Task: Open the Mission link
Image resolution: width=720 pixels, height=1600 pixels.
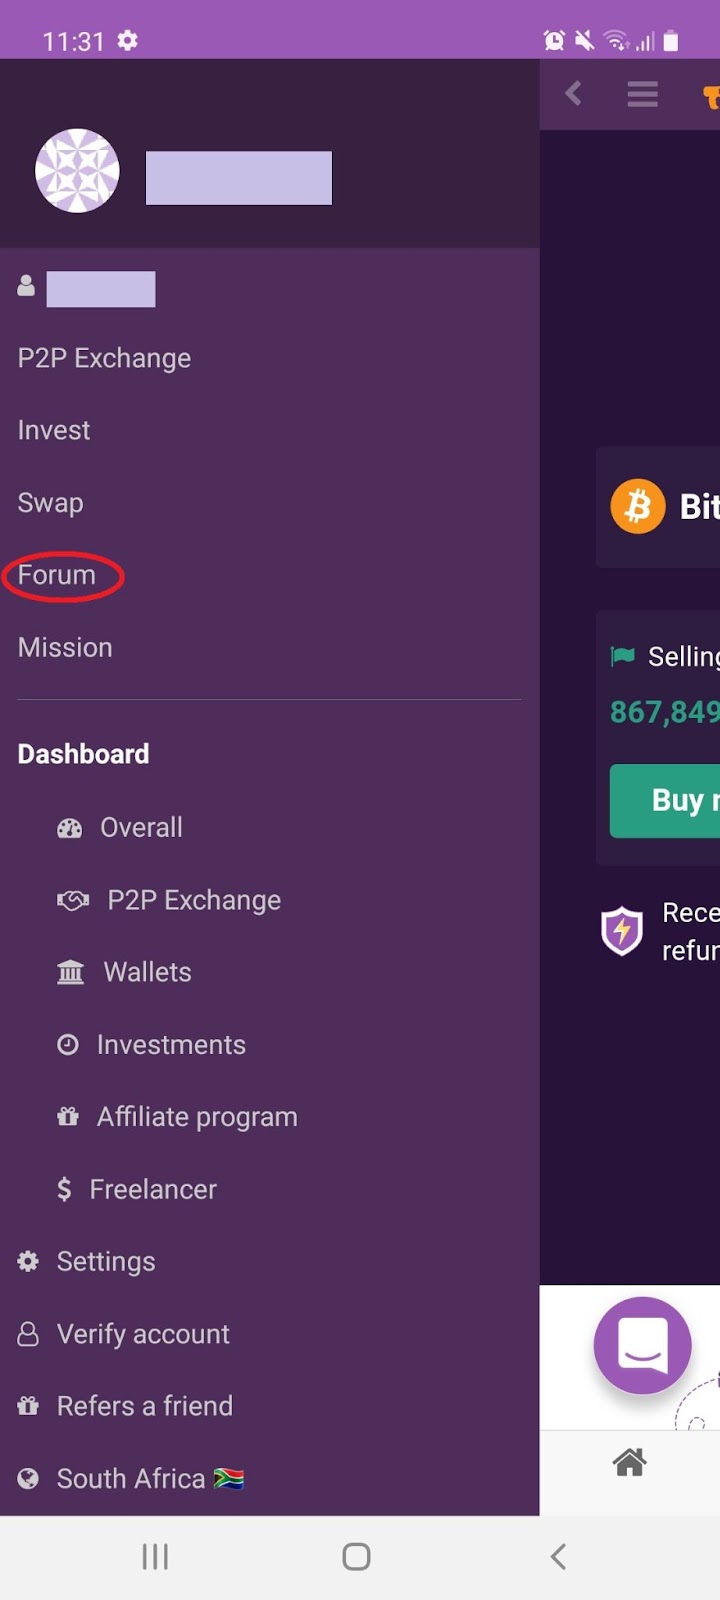Action: 65,647
